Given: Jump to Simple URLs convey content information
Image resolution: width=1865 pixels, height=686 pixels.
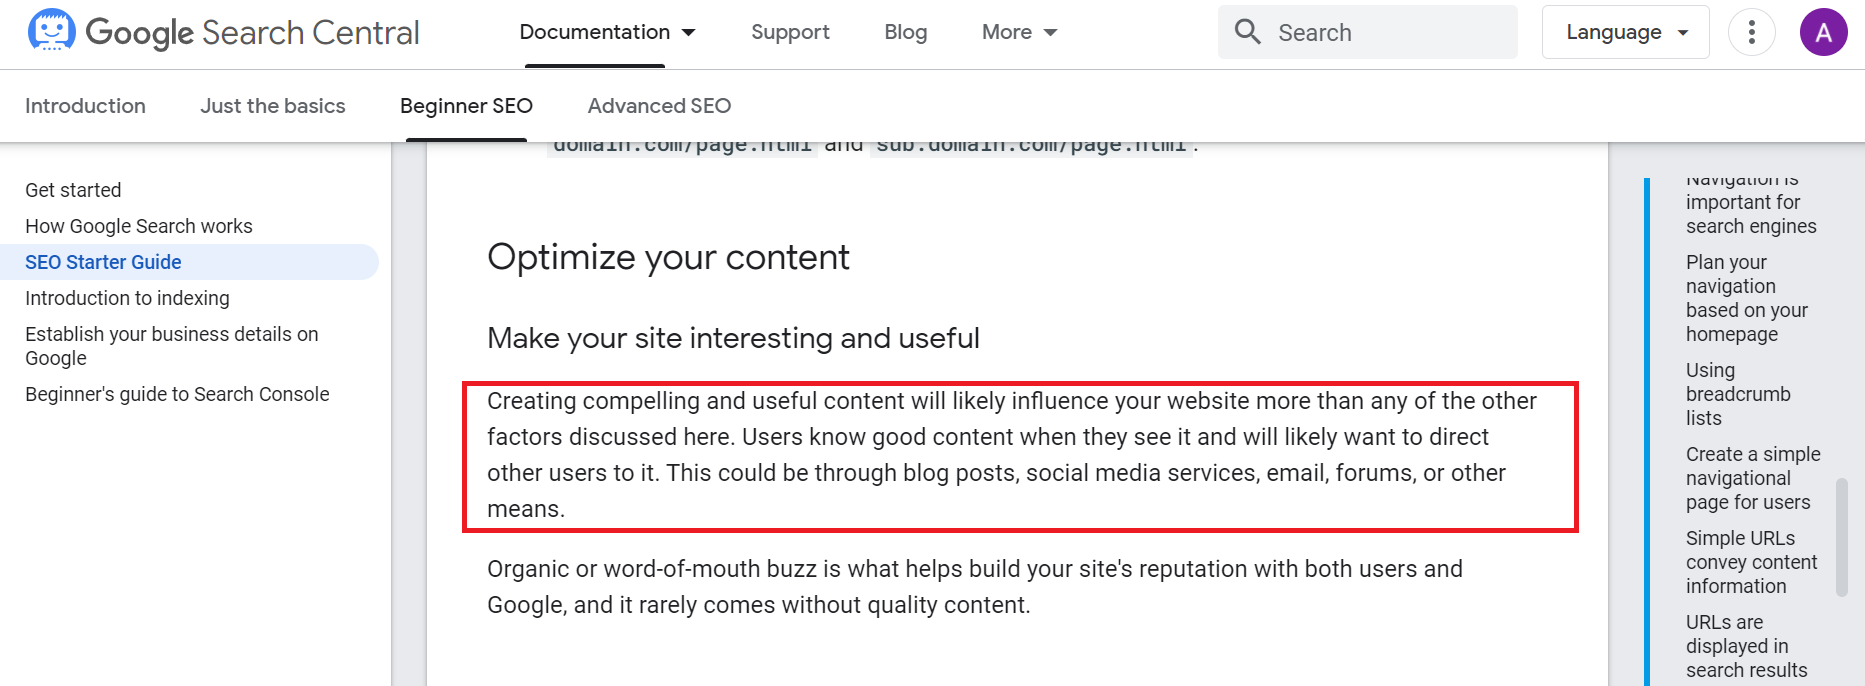Looking at the screenshot, I should (x=1751, y=562).
